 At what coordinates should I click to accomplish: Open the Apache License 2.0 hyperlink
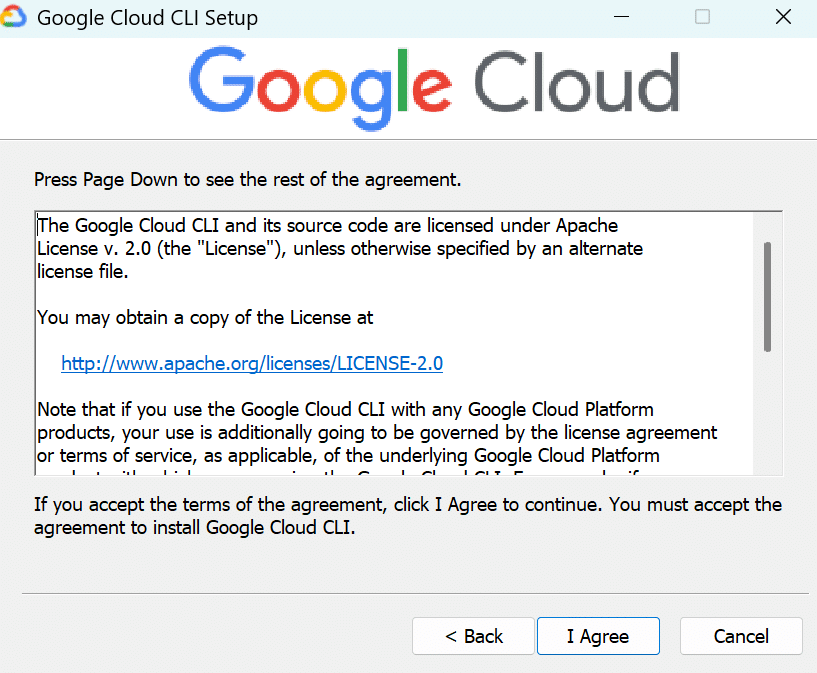tap(252, 363)
